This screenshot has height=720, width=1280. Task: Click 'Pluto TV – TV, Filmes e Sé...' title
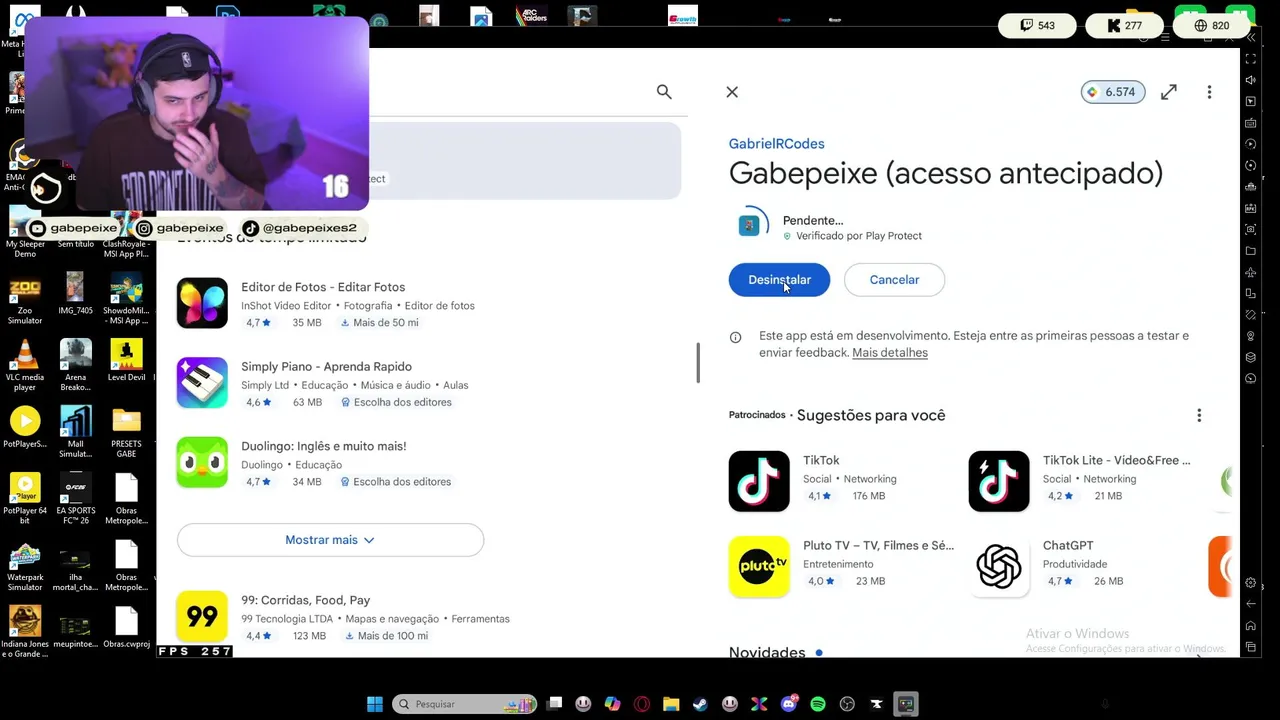(x=878, y=546)
